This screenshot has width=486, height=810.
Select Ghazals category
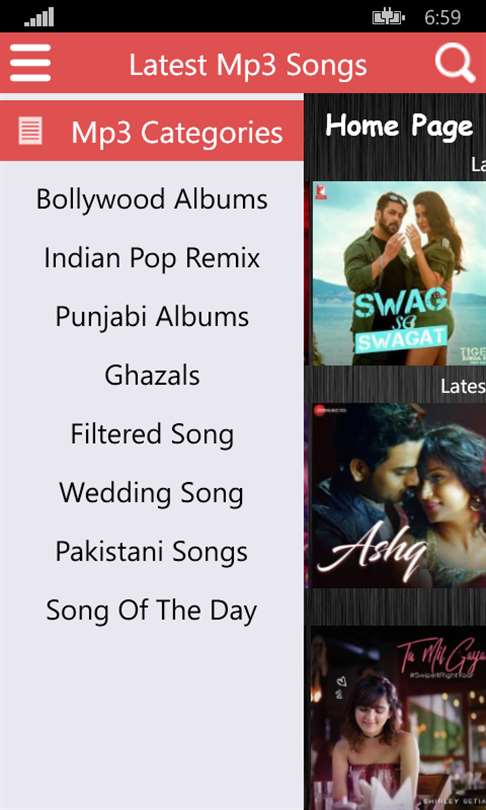click(152, 376)
